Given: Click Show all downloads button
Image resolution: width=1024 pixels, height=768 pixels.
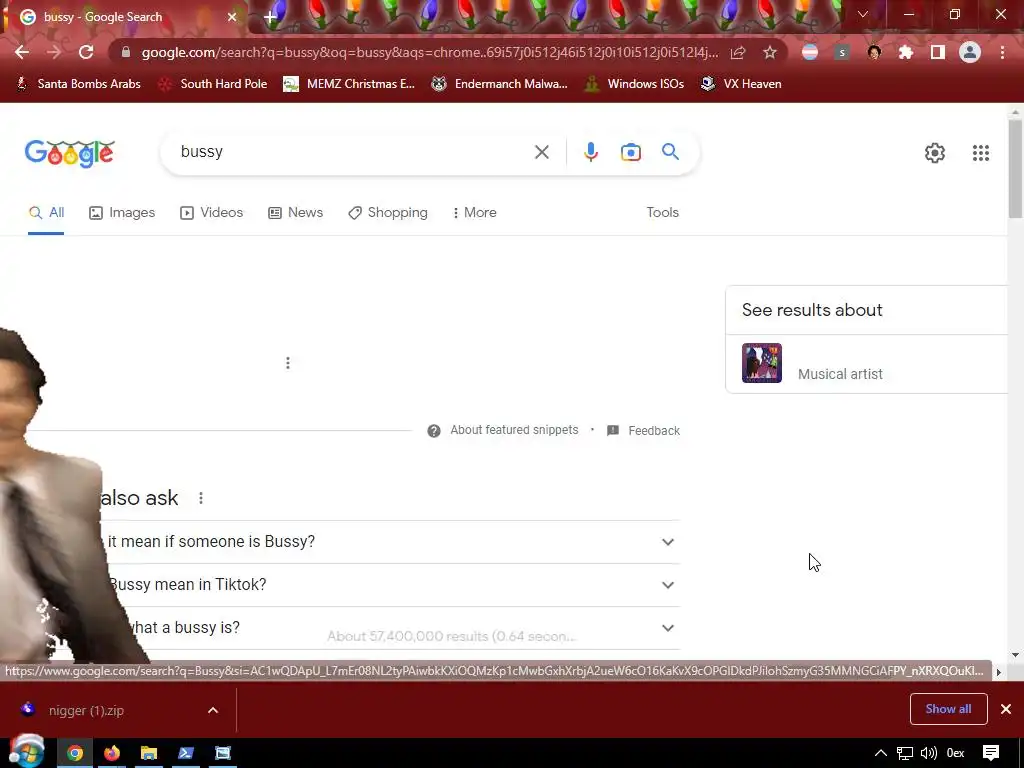Looking at the screenshot, I should tap(948, 709).
